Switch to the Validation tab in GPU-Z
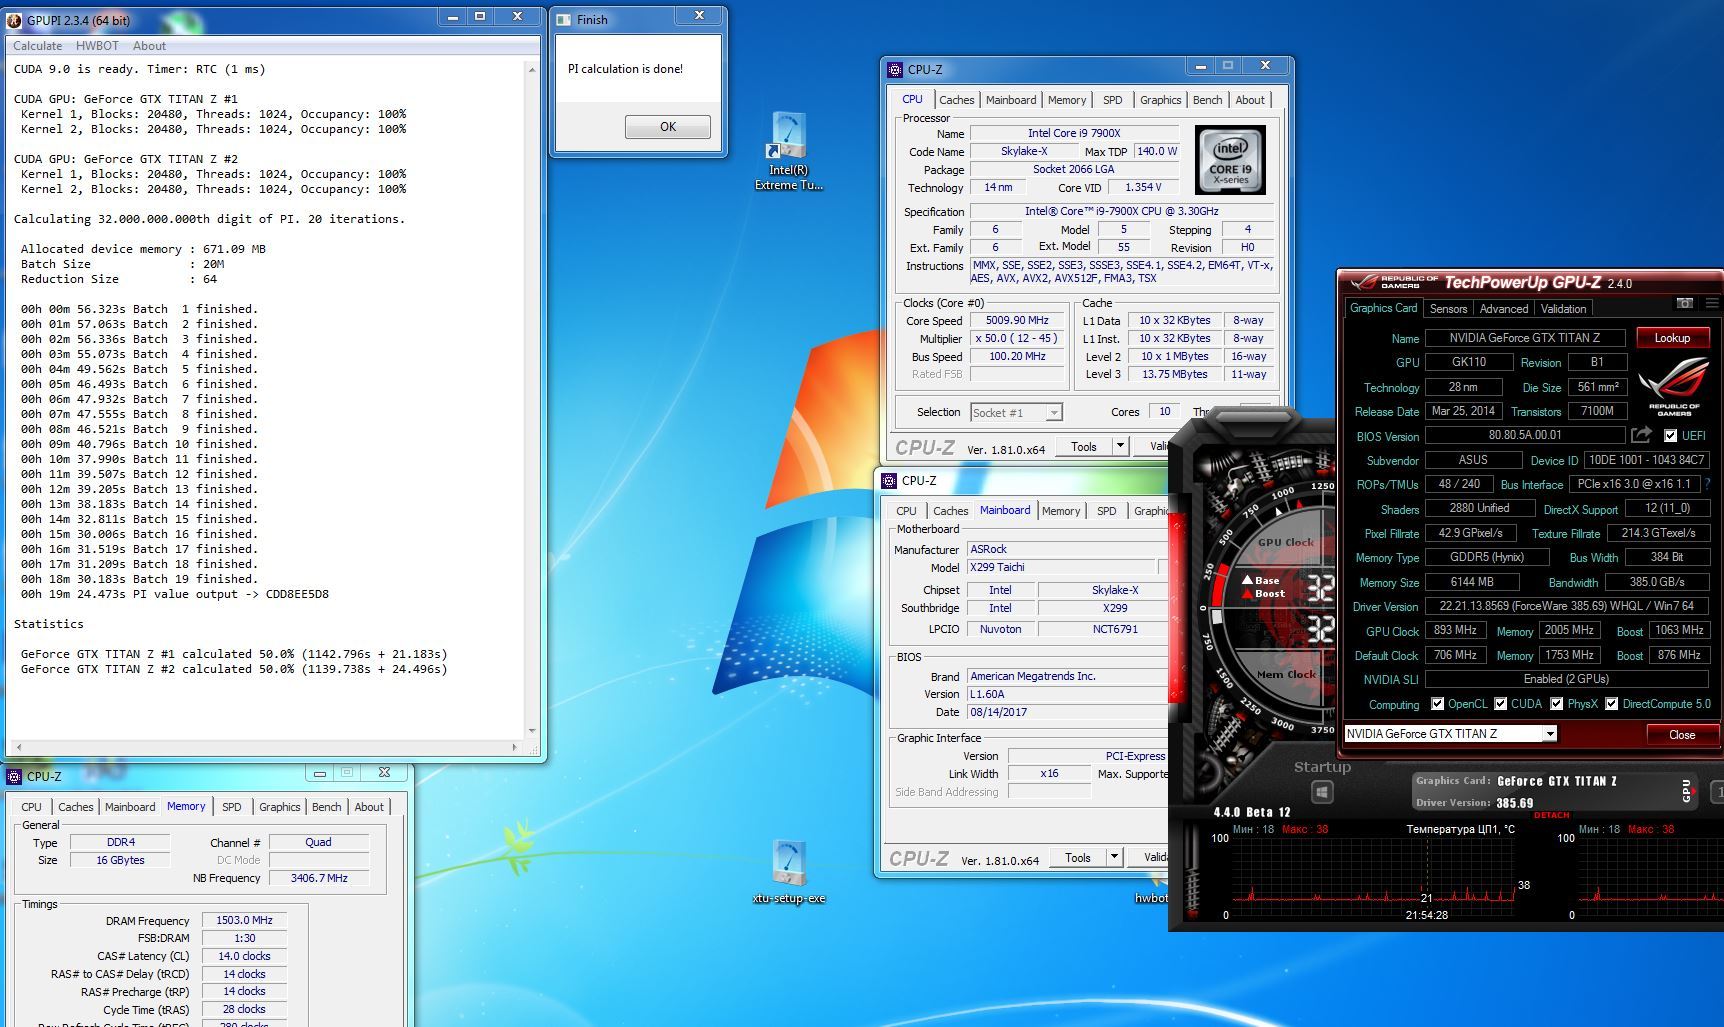Viewport: 1724px width, 1027px height. tap(1563, 309)
